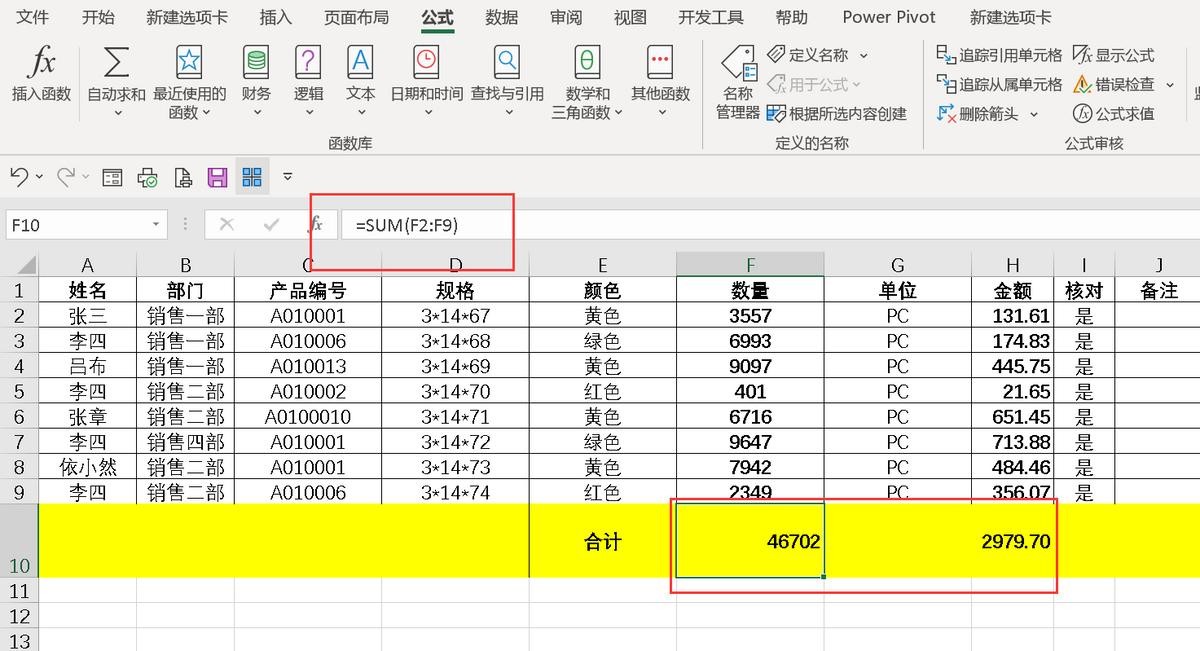The image size is (1200, 651).
Task: Toggle 显示公式 show formulas
Action: (x=1114, y=55)
